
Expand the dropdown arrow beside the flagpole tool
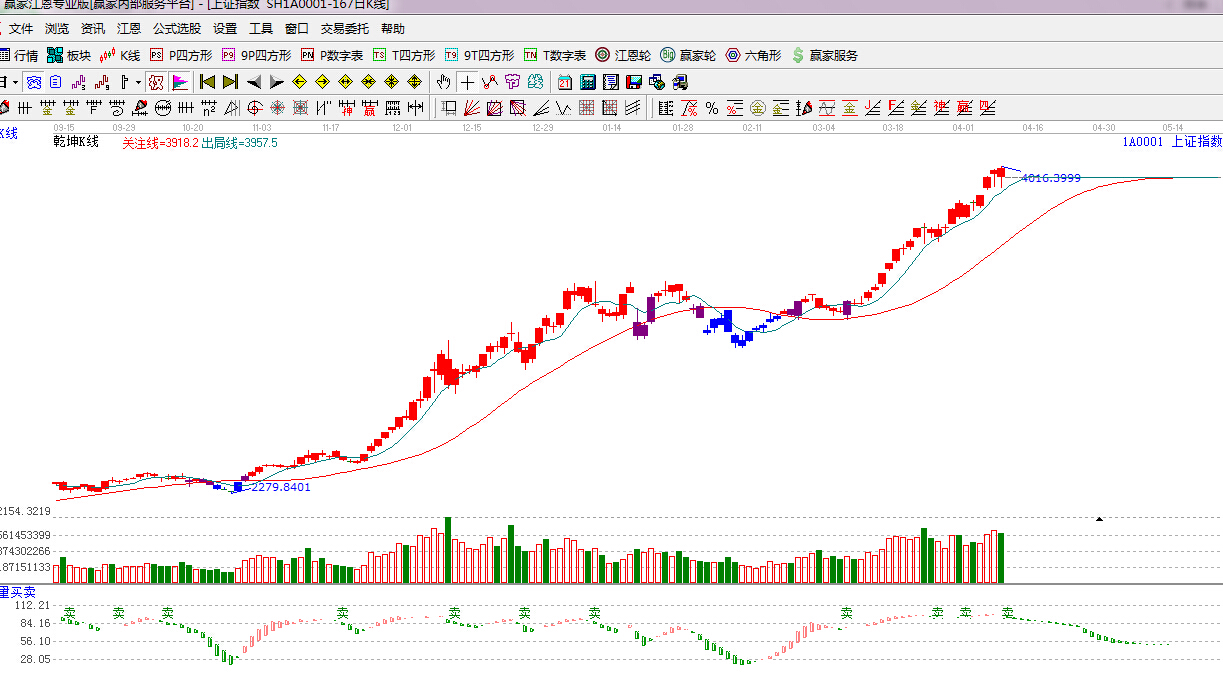(136, 82)
